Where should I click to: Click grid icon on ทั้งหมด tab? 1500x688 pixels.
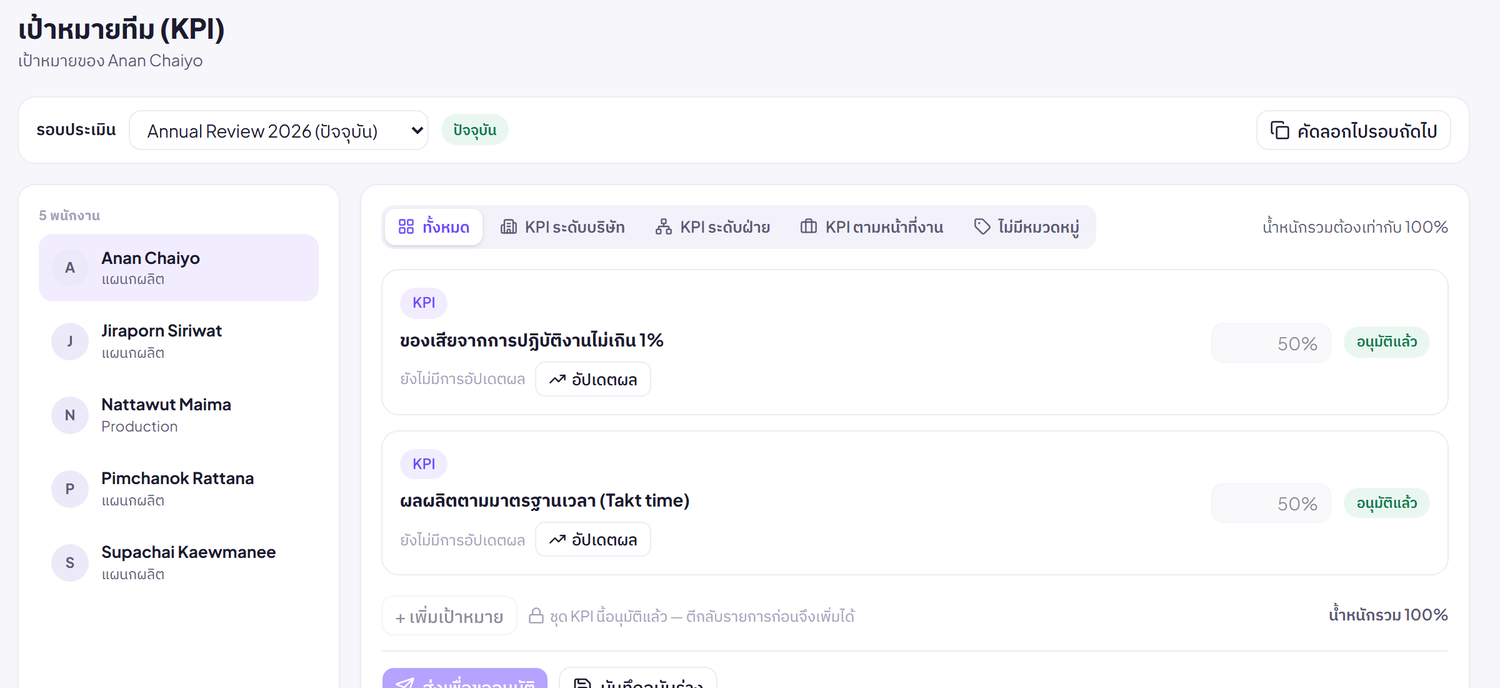coord(406,227)
